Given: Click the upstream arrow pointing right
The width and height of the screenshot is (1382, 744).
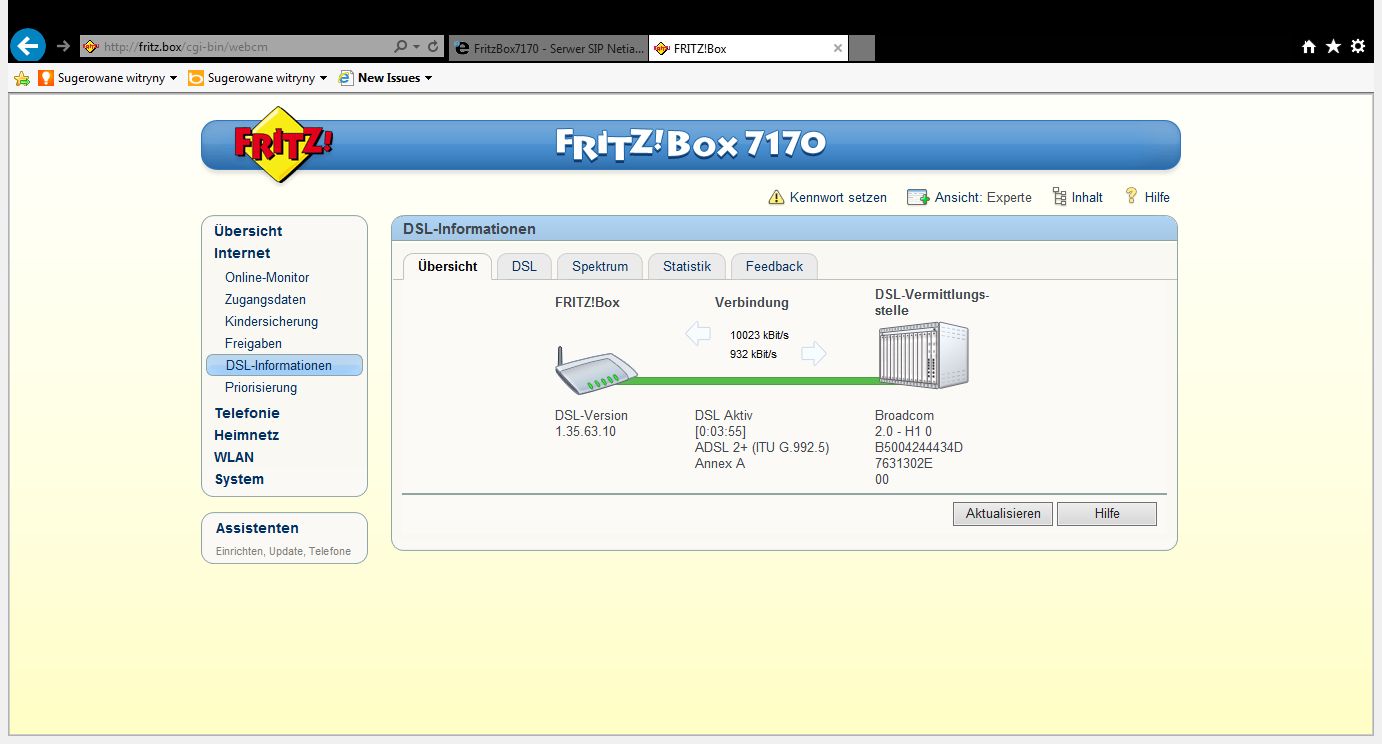Looking at the screenshot, I should click(x=814, y=353).
